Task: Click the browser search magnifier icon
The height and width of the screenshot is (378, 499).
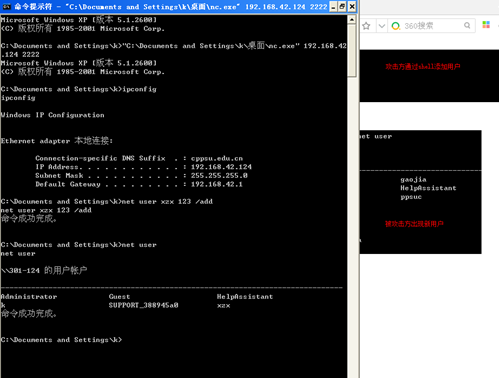Action: point(467,26)
